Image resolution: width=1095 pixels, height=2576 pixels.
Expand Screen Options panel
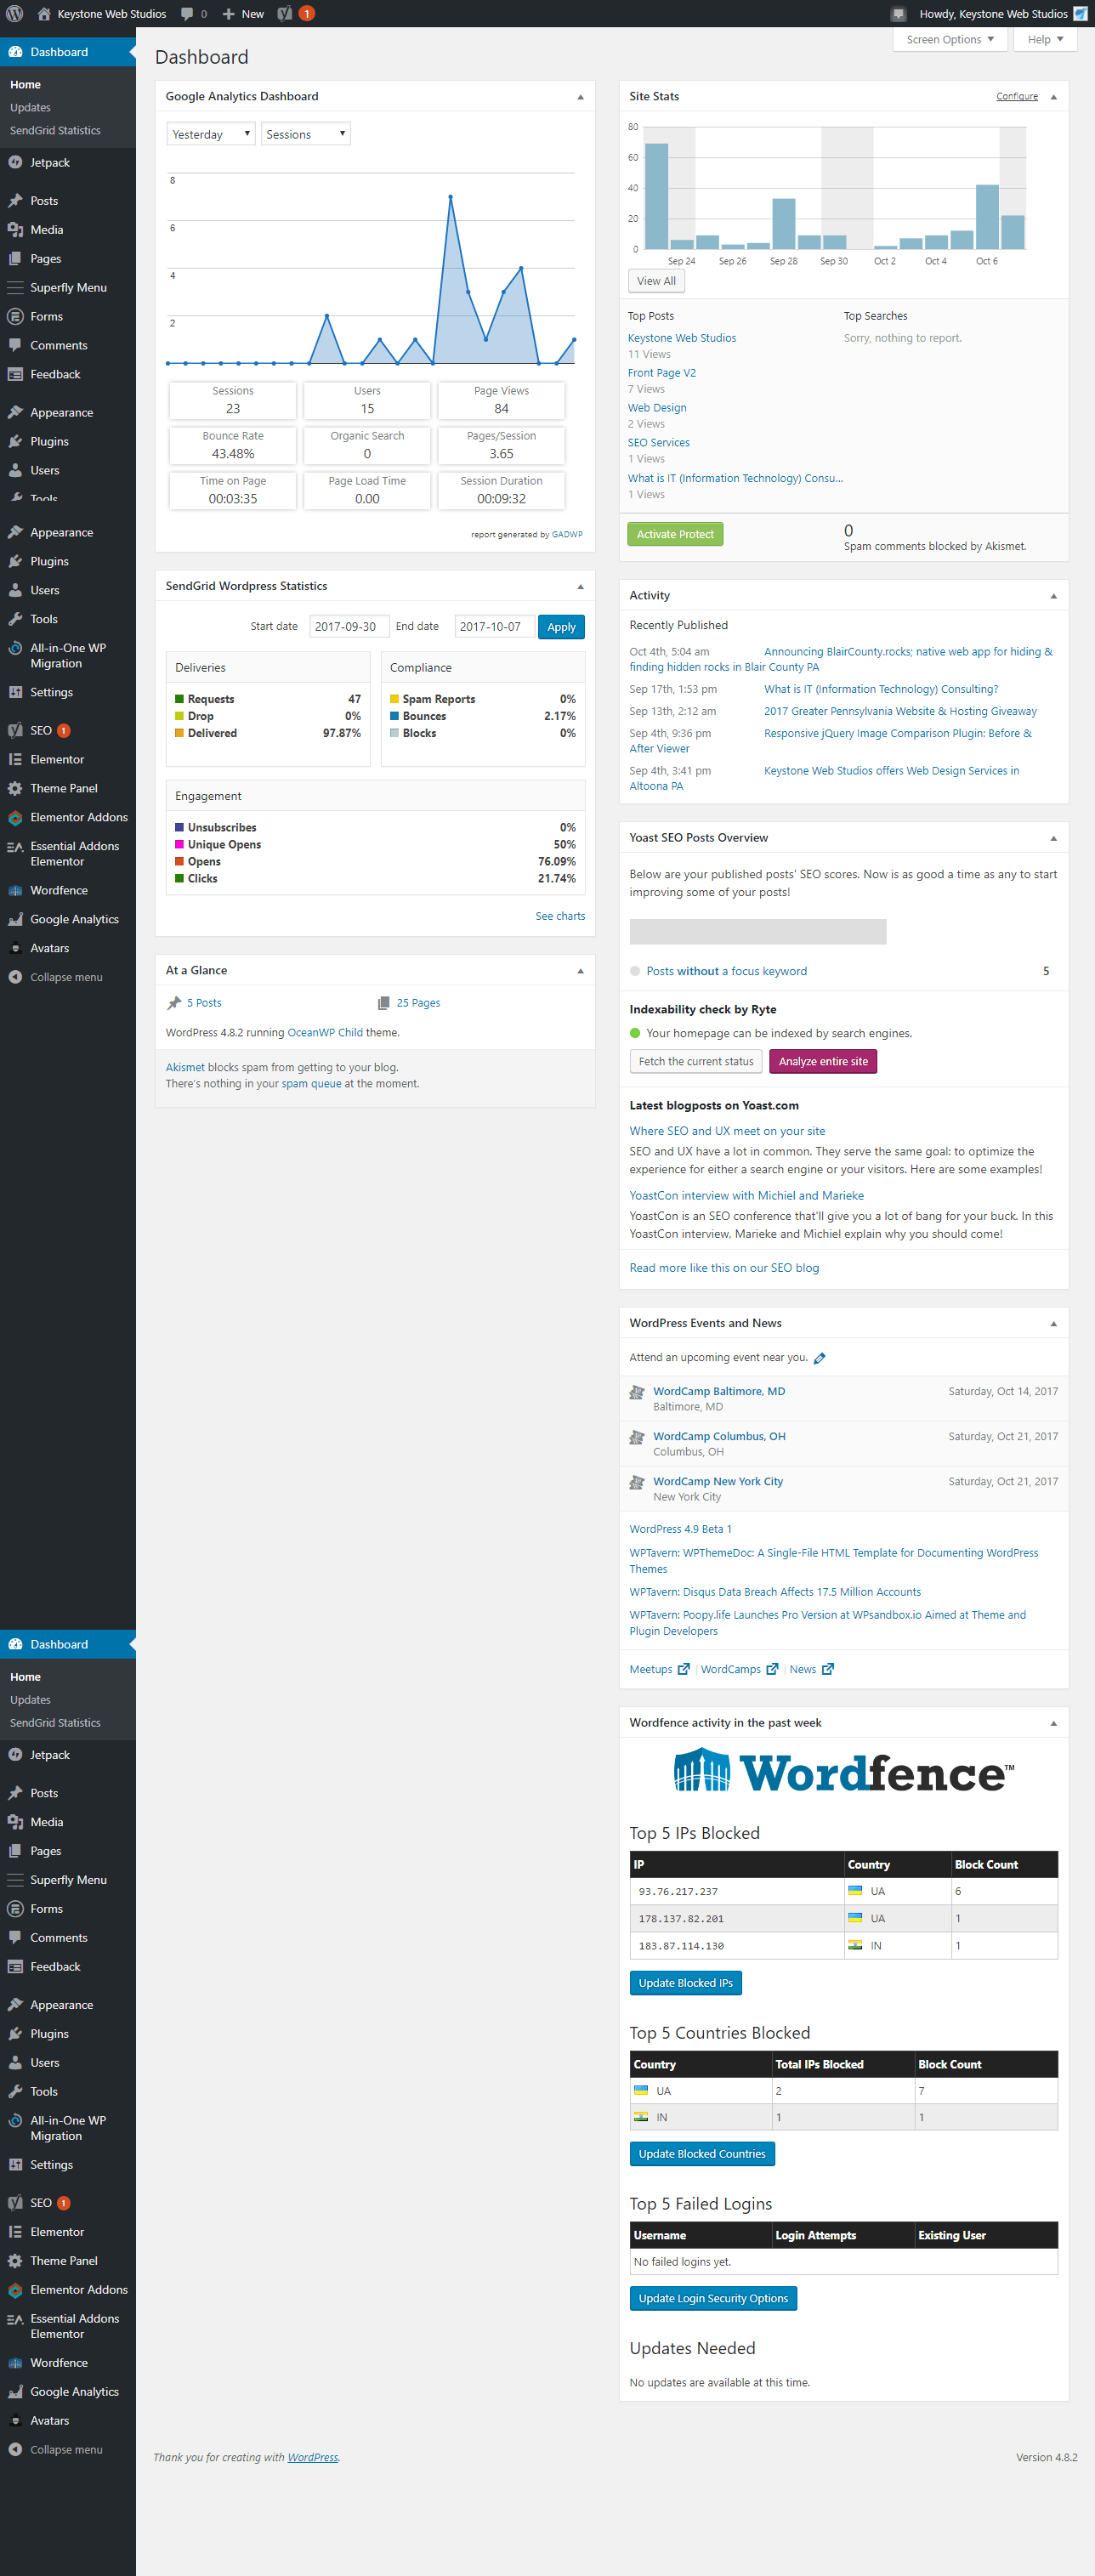[x=950, y=40]
